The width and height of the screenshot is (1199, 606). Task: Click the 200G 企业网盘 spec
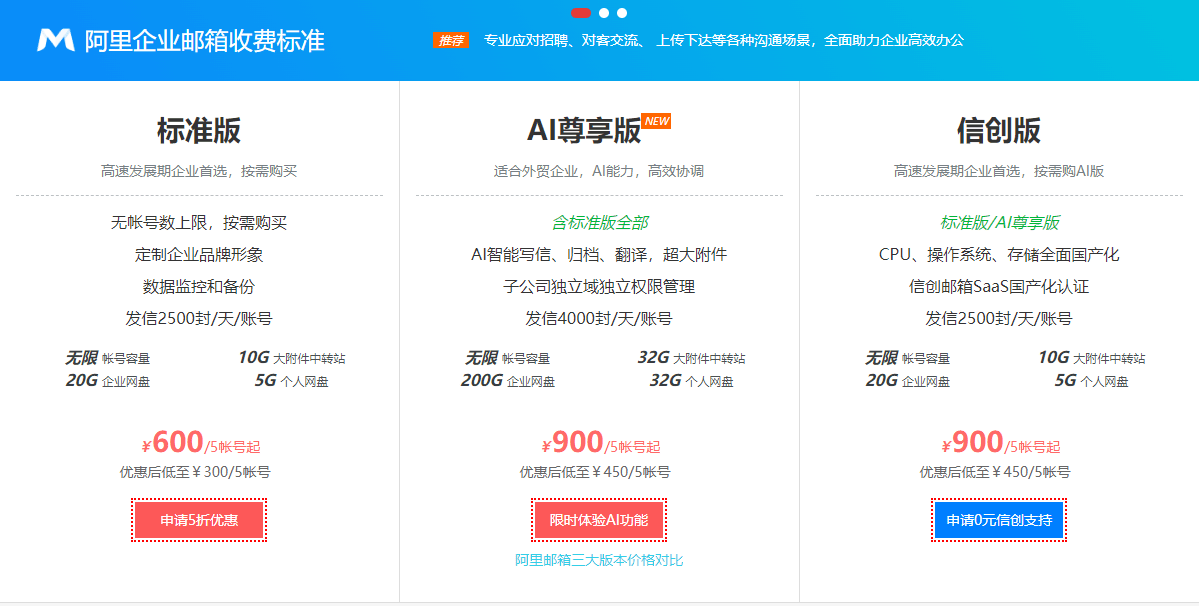click(x=508, y=381)
